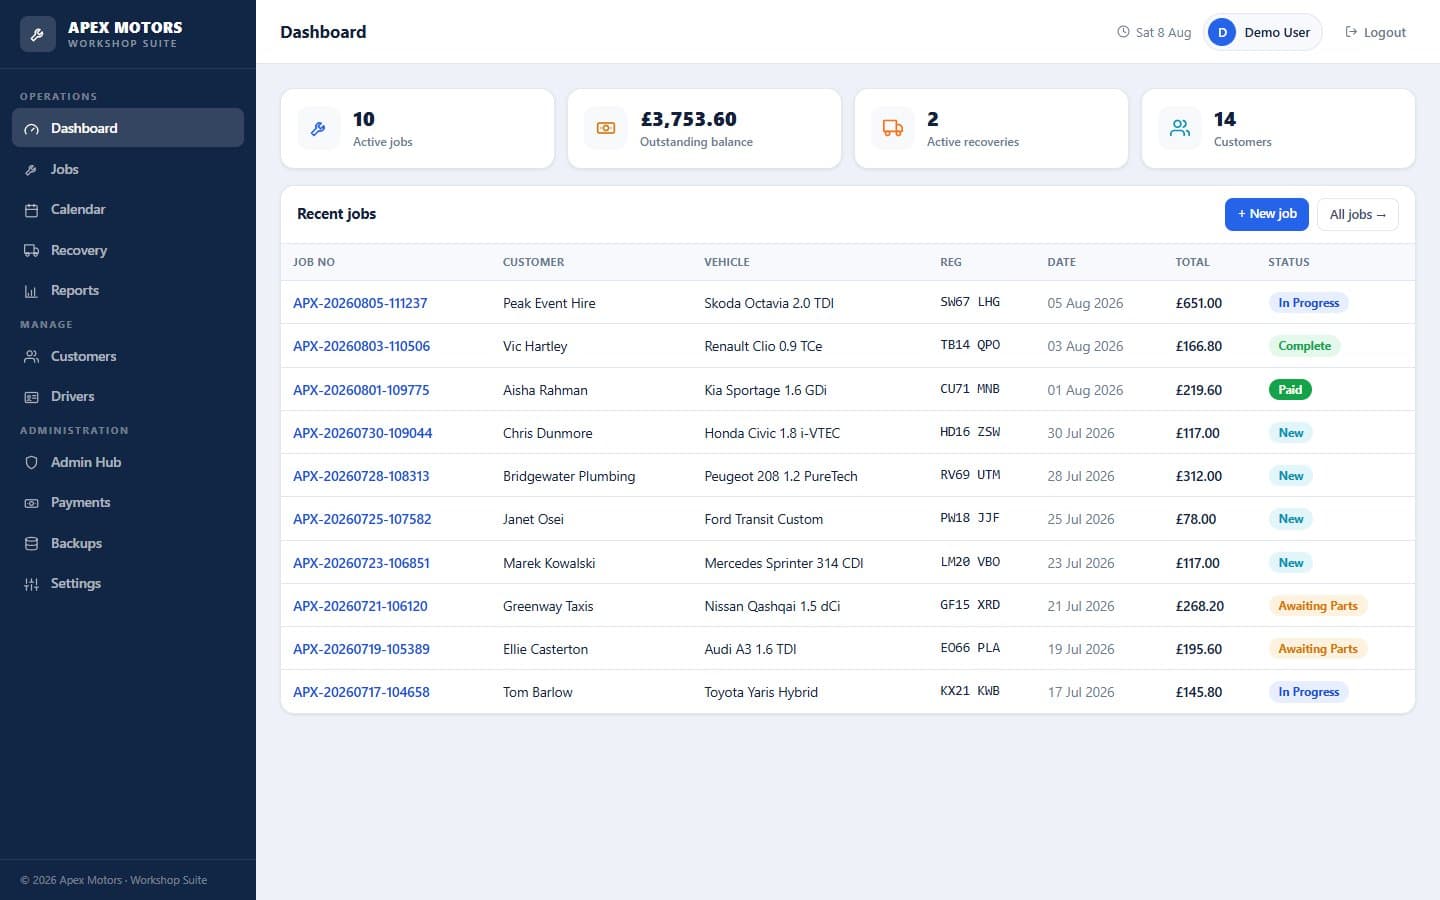This screenshot has height=900, width=1440.
Task: Click the Active jobs wrench card icon
Action: click(x=318, y=128)
